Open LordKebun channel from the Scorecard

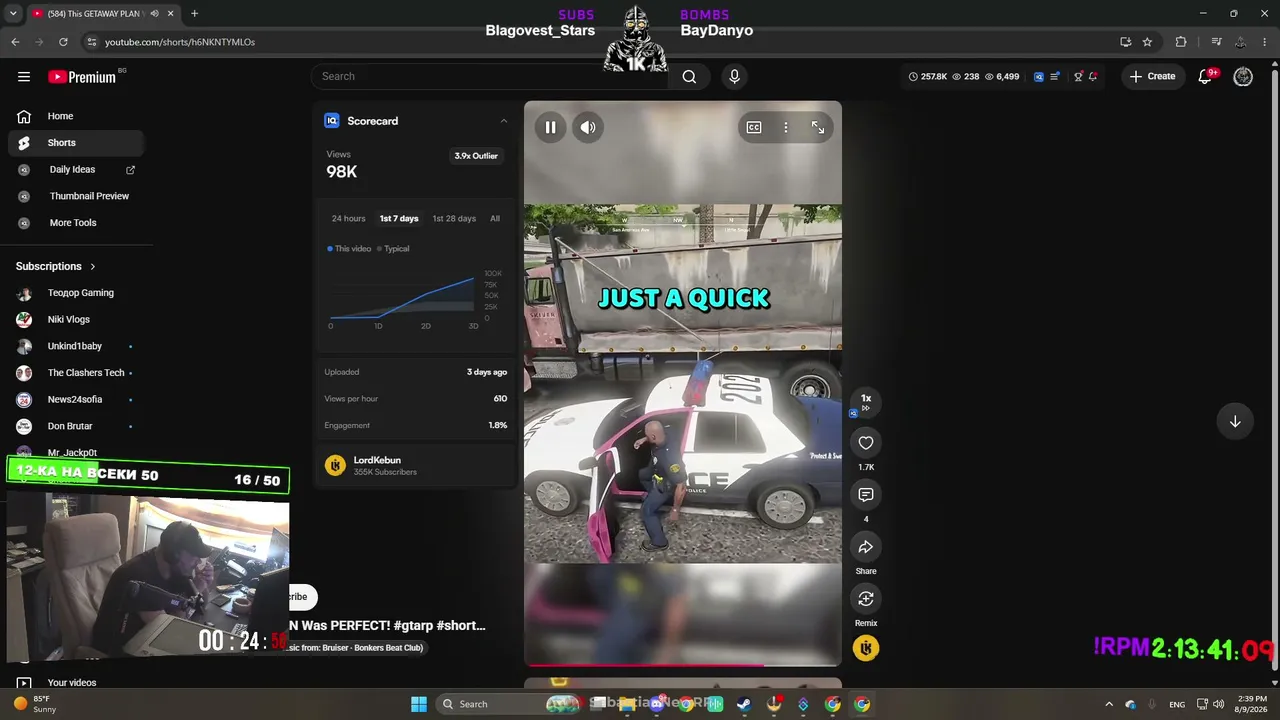[x=377, y=460]
